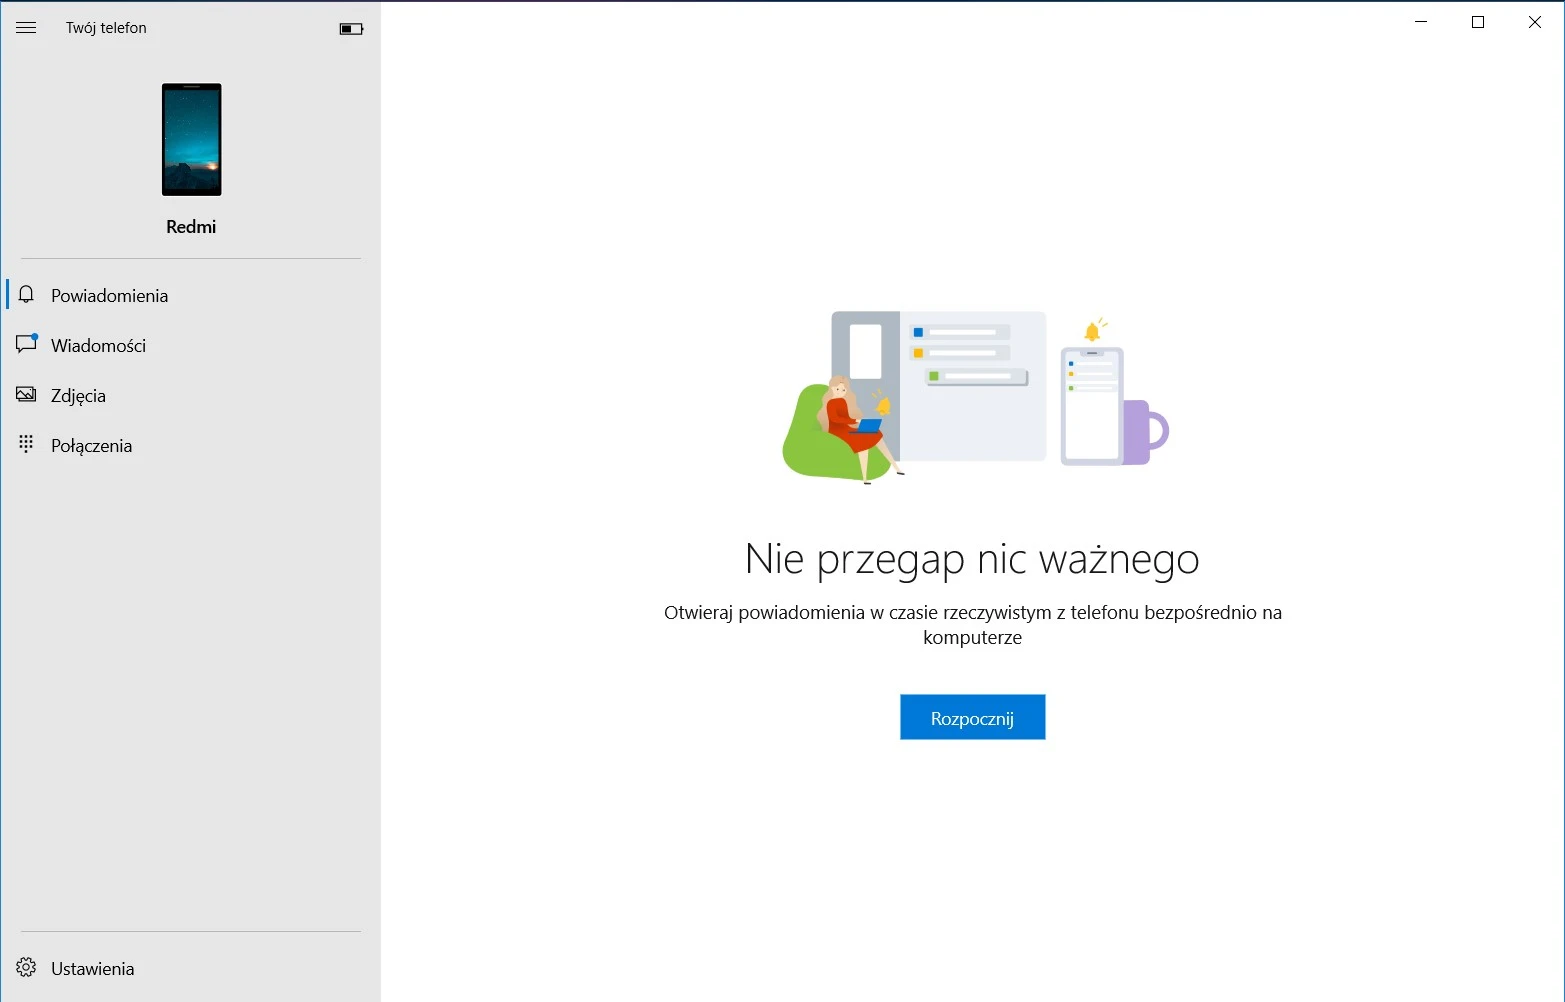
Task: Click the heading Nie przegap nic ważnego
Action: point(971,558)
